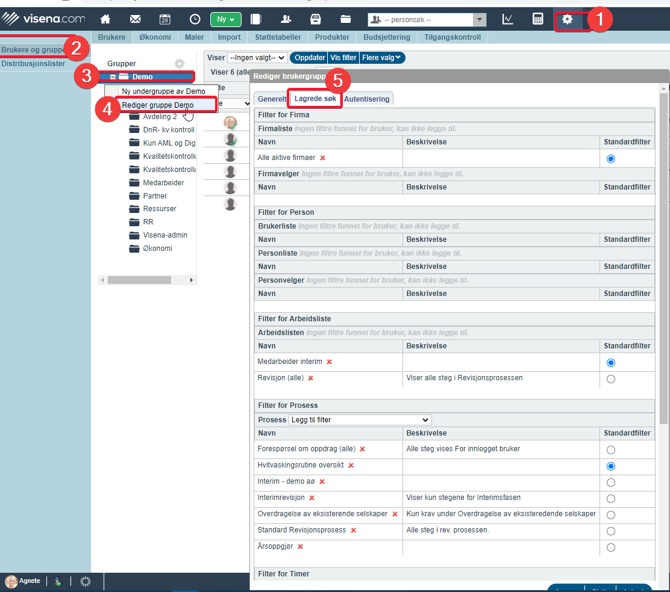Switch to the Generelt tab
670x592 pixels.
tap(272, 99)
